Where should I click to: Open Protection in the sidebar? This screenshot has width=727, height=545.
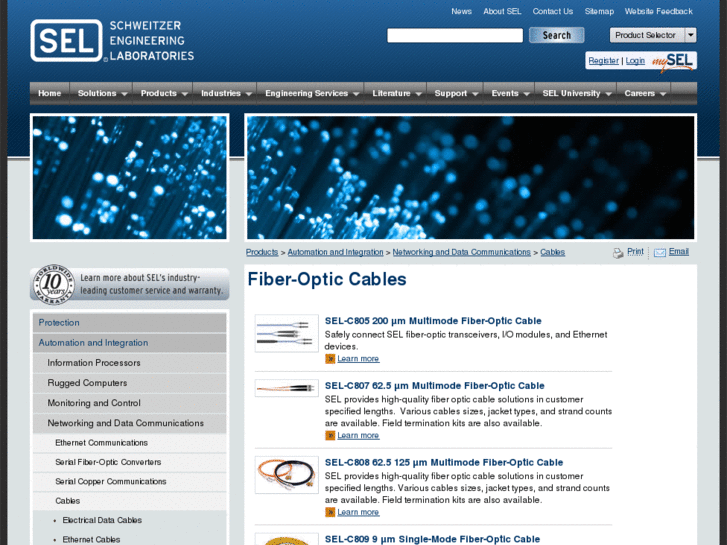click(x=129, y=322)
